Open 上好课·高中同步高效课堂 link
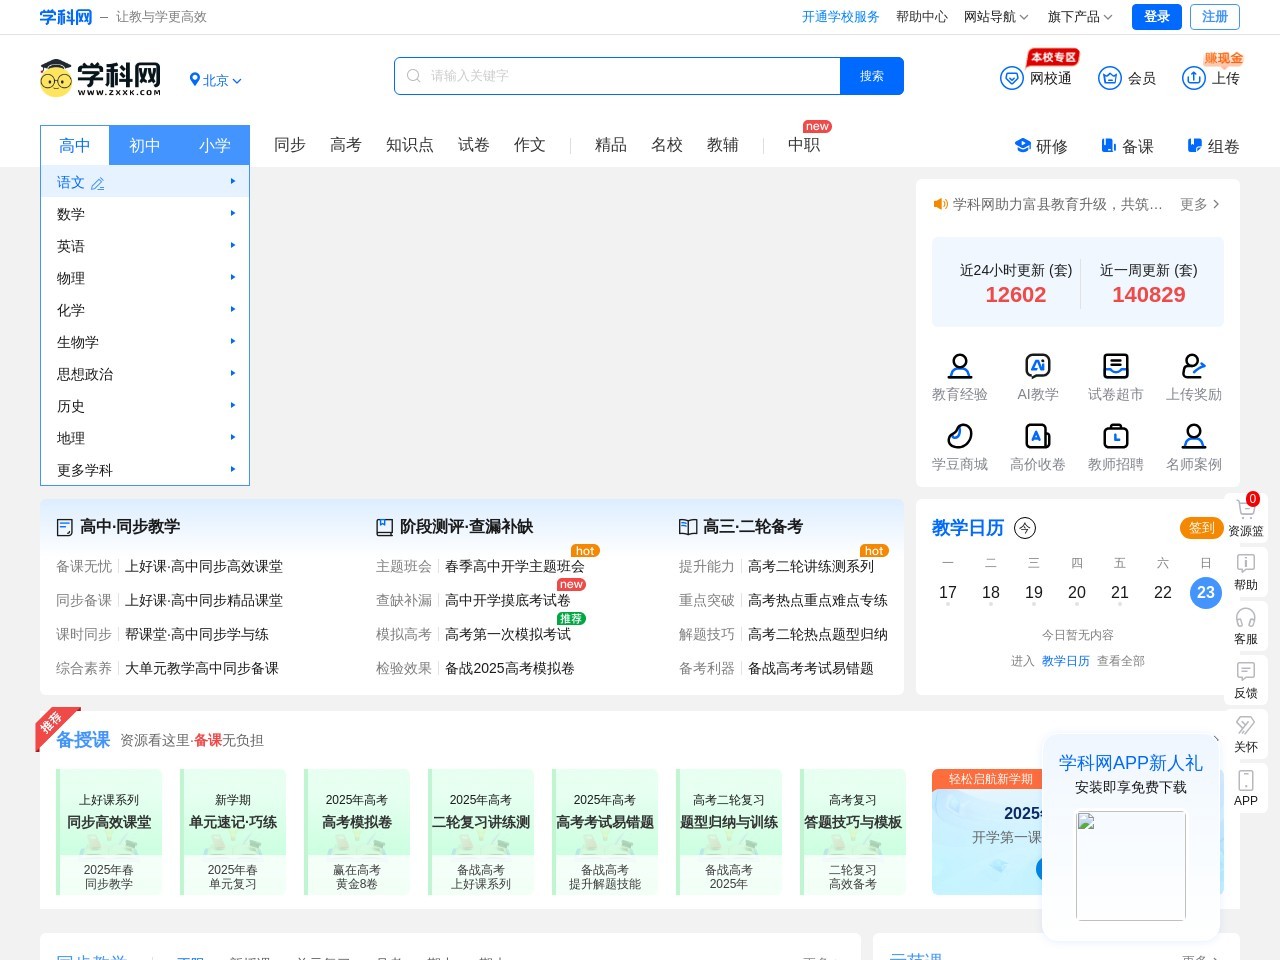1280x960 pixels. 204,566
